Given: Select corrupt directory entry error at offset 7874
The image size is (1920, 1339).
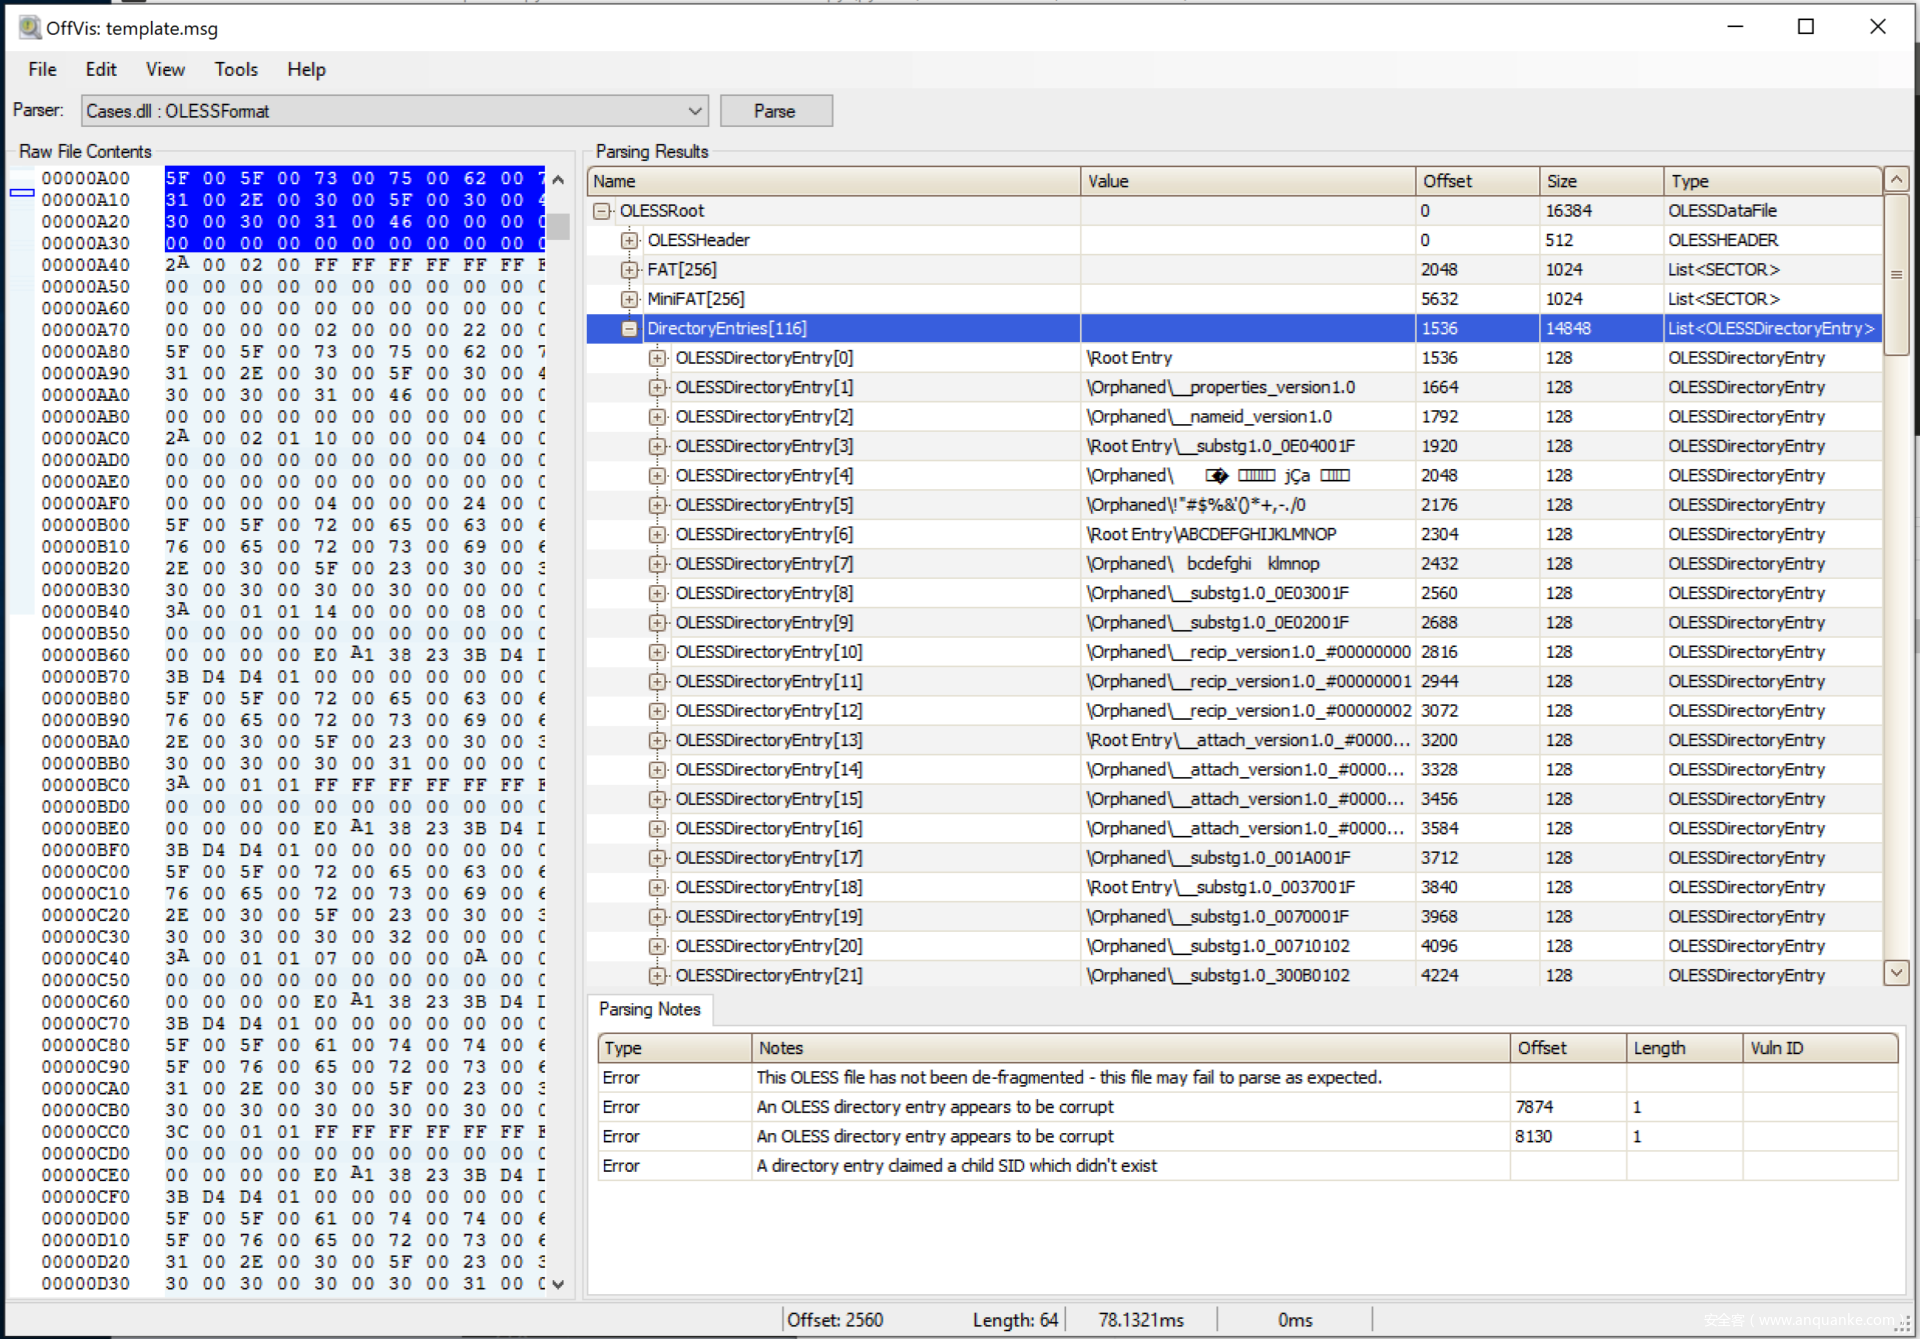Looking at the screenshot, I should point(935,1107).
